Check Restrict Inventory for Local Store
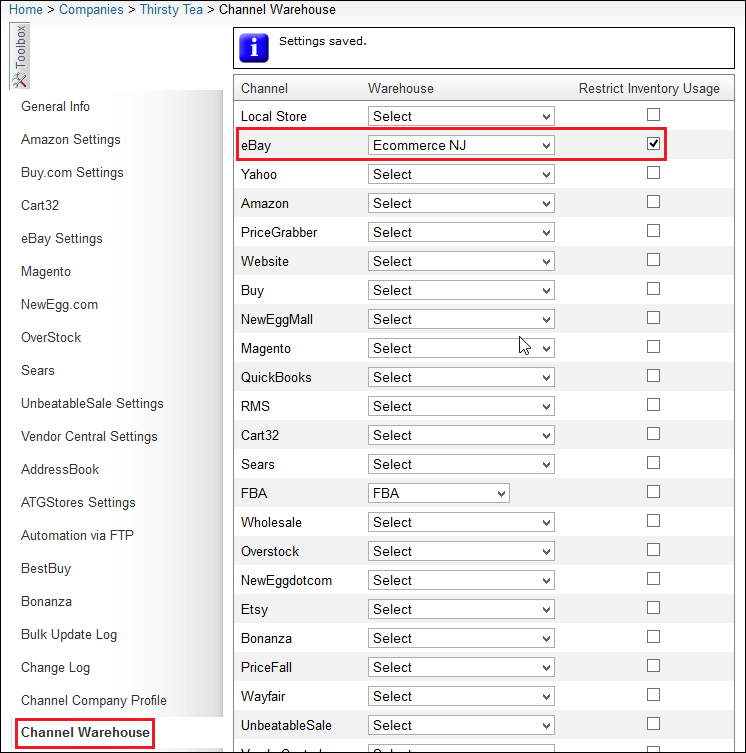This screenshot has width=746, height=753. pos(653,114)
